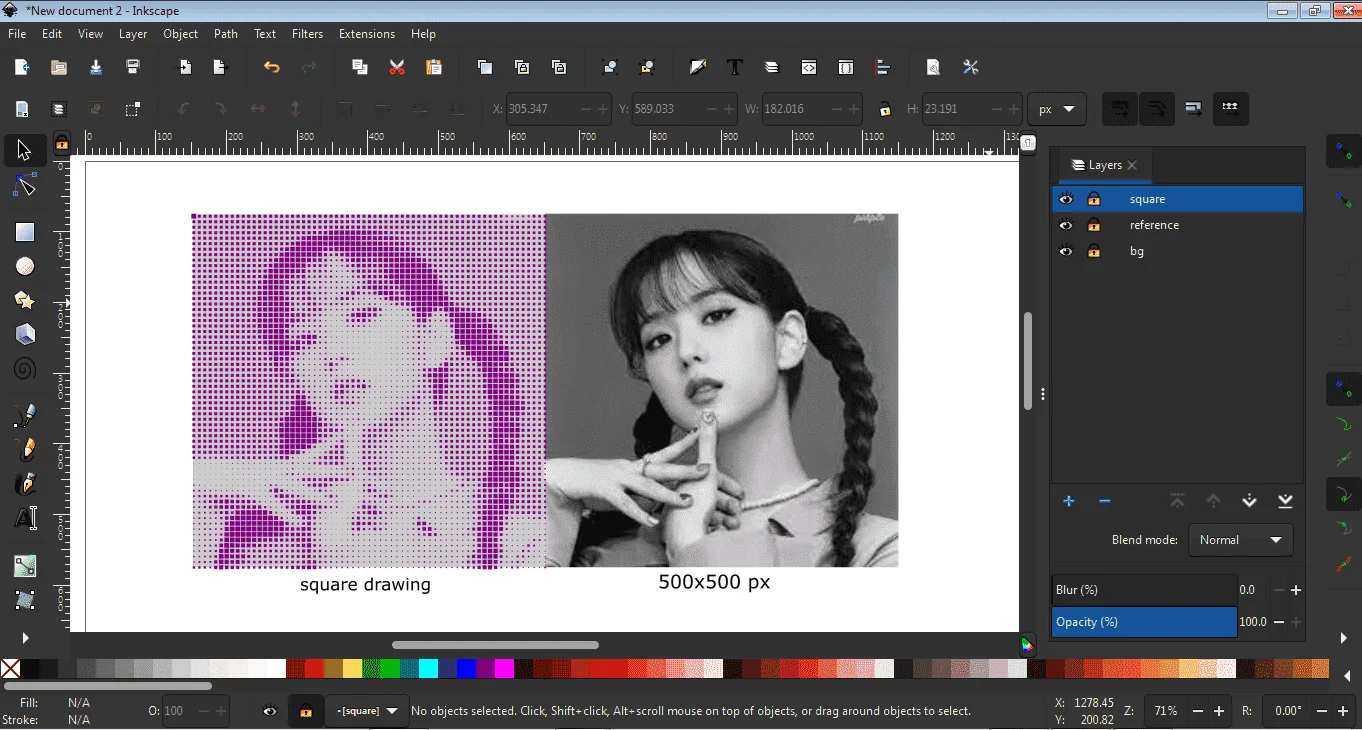
Task: Increase the zoom percentage
Action: (x=1219, y=711)
